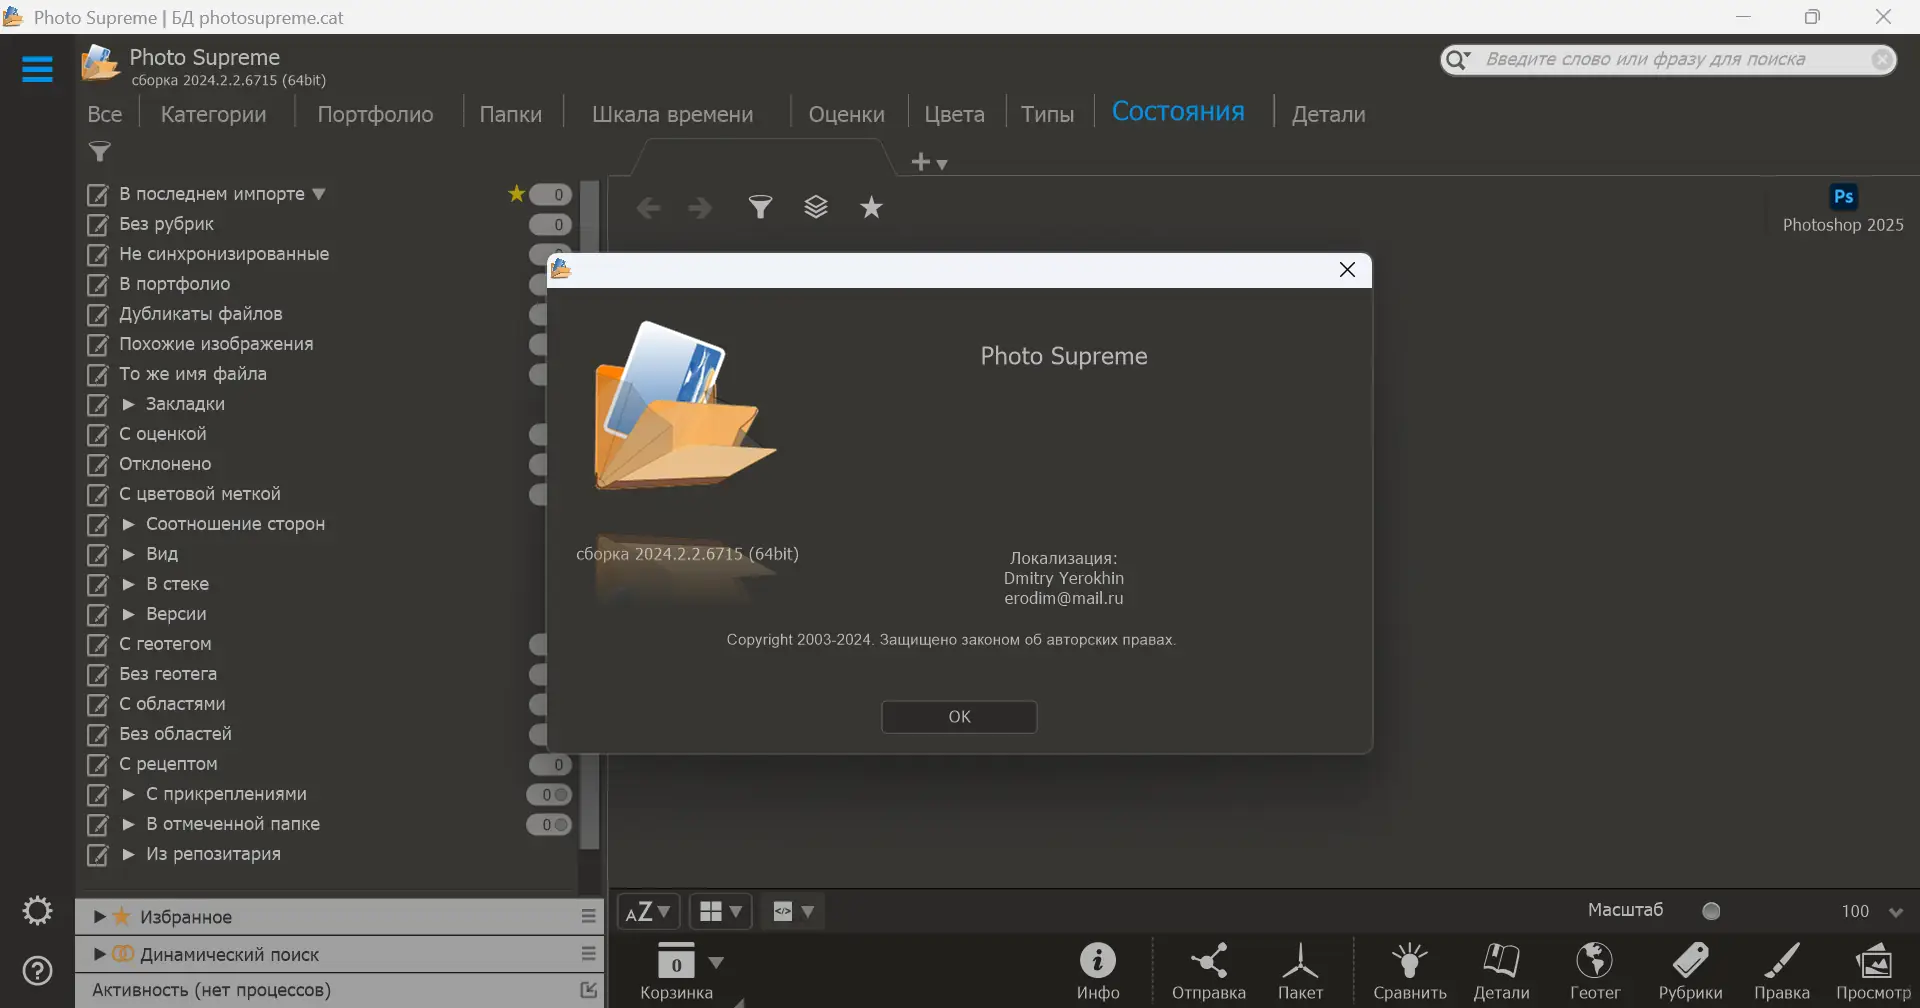This screenshot has width=1920, height=1008.
Task: Close the about dialog
Action: pyautogui.click(x=1347, y=270)
